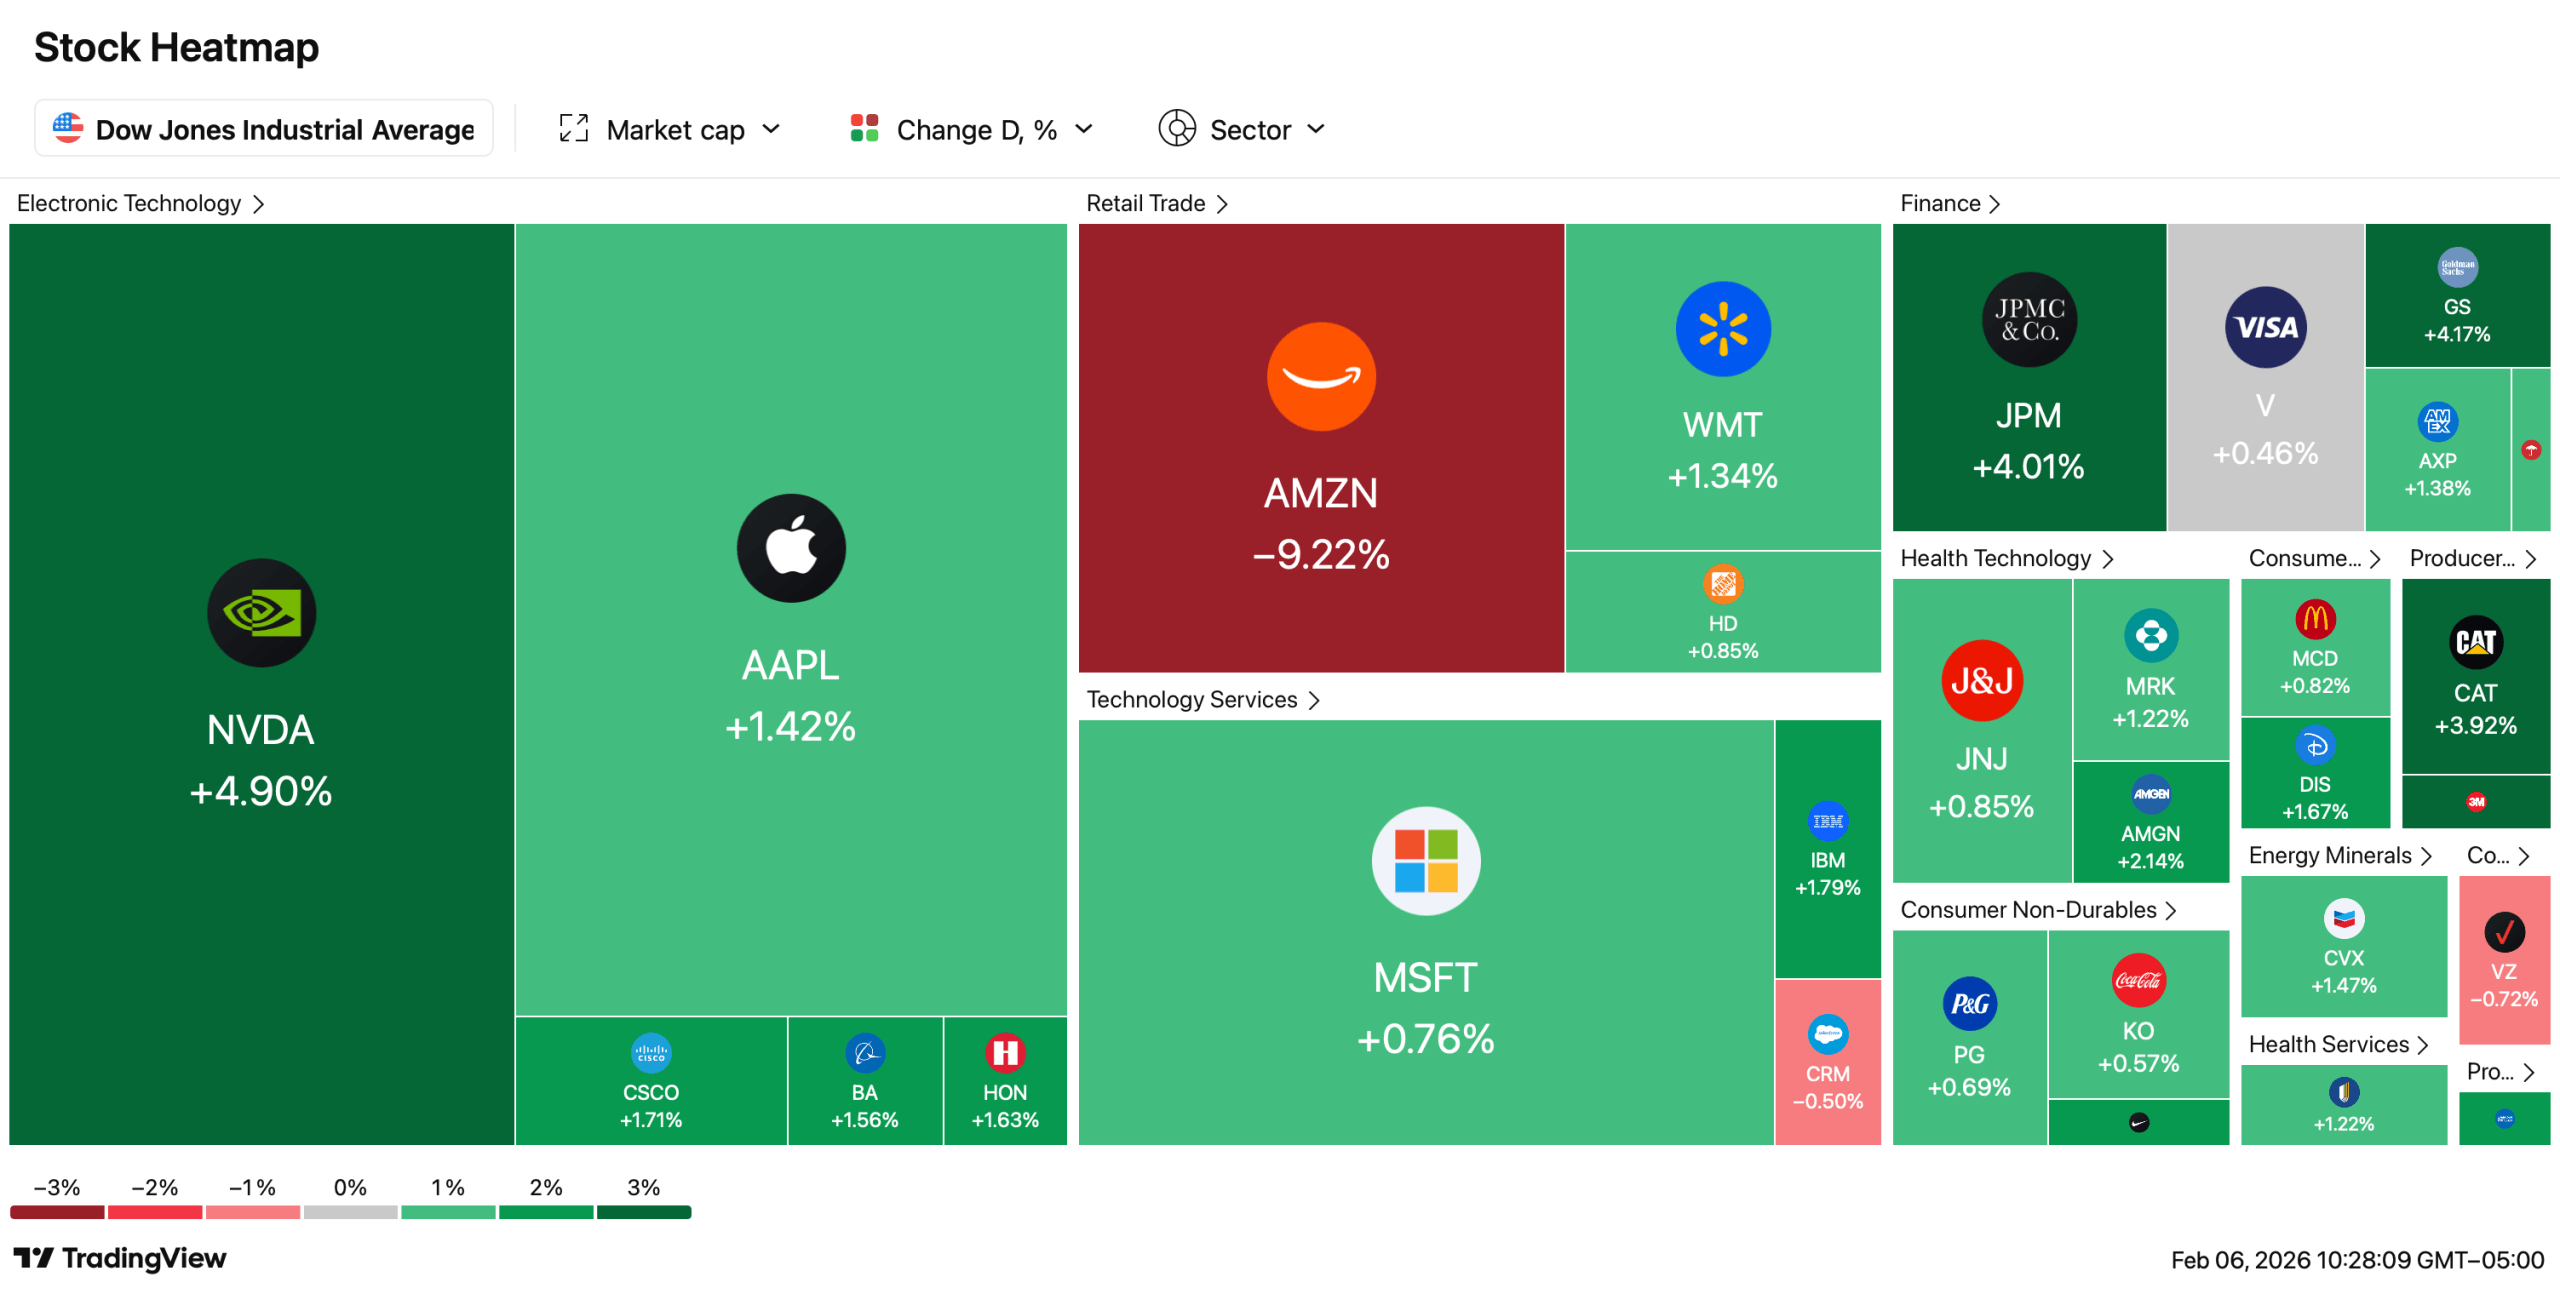Click the Amgen logo icon
This screenshot has width=2560, height=1294.
2150,794
